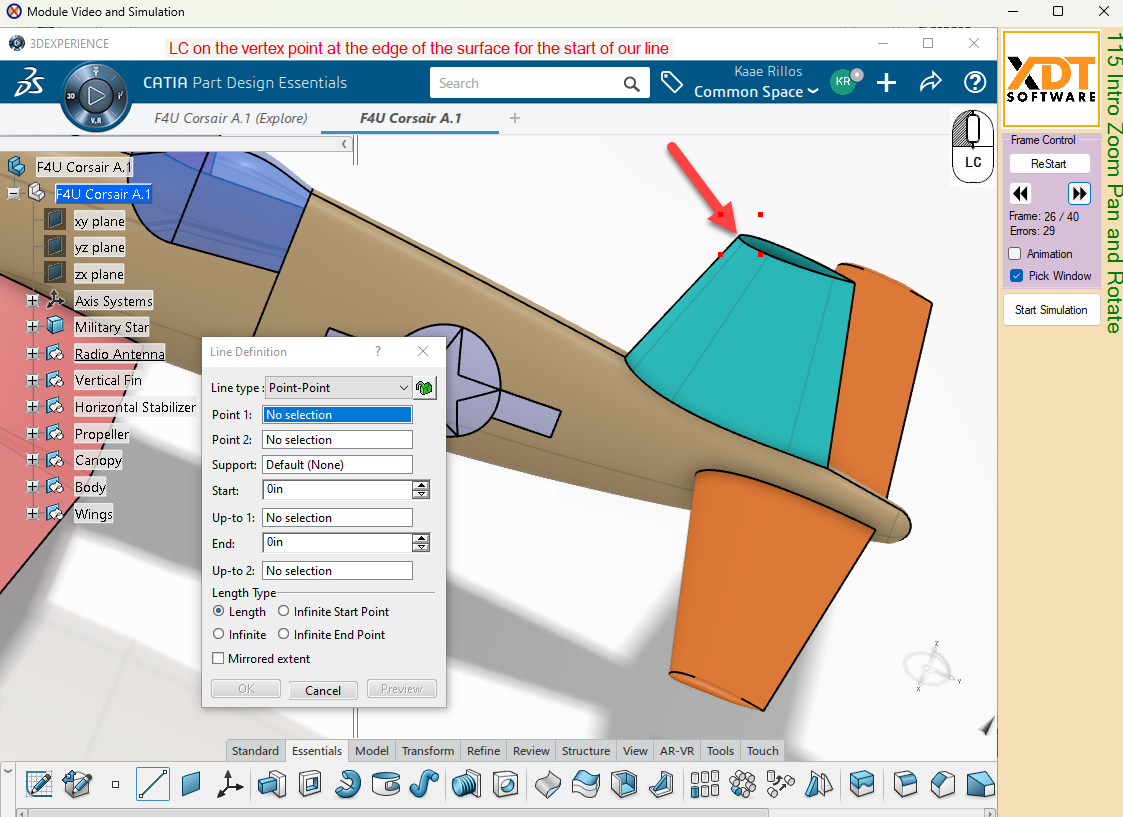Expand the Propeller node
Screen dimensions: 1123x817
click(32, 433)
